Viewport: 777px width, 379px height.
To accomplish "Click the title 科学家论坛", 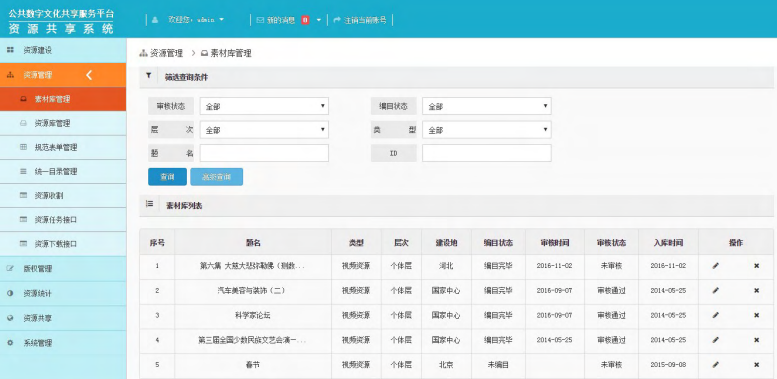I will (x=253, y=315).
